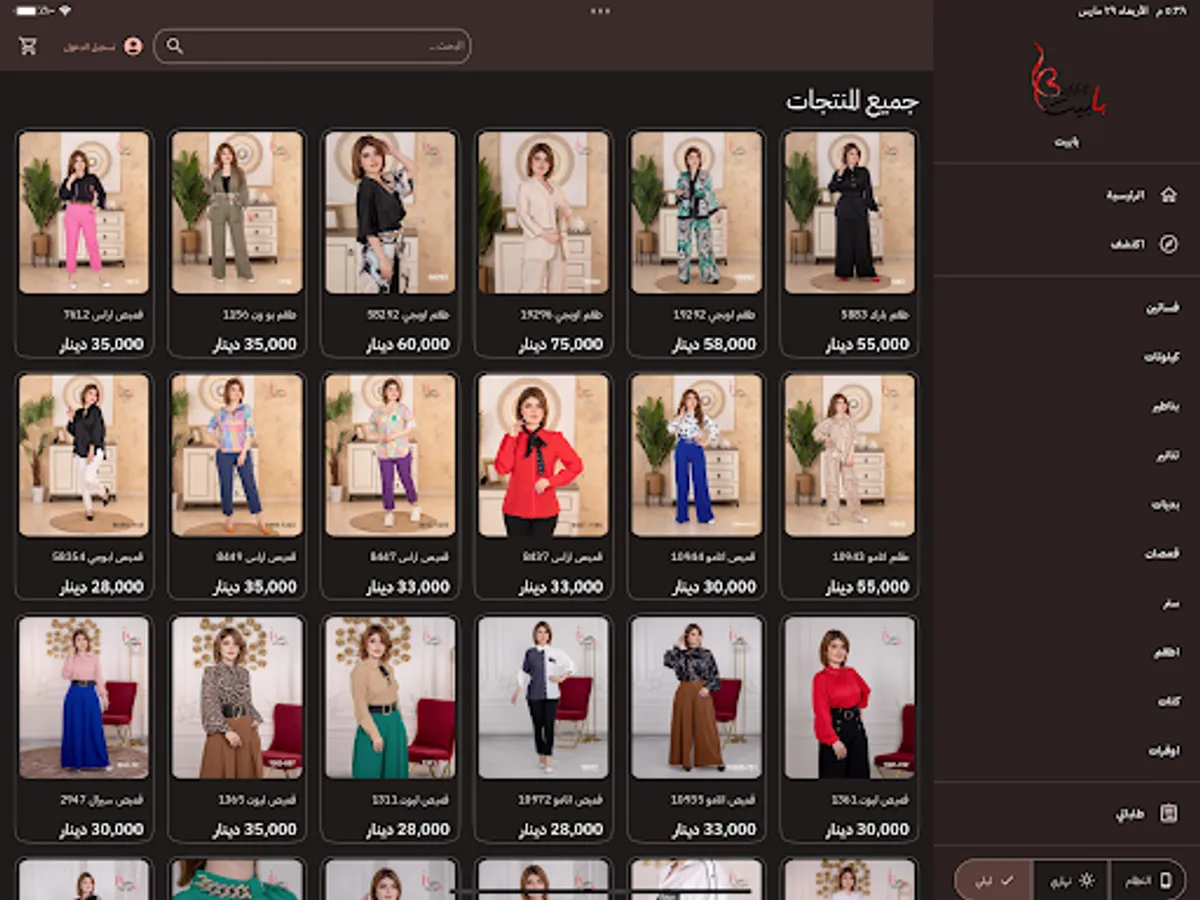Open leopard blouse product 1365 photo

(237, 698)
